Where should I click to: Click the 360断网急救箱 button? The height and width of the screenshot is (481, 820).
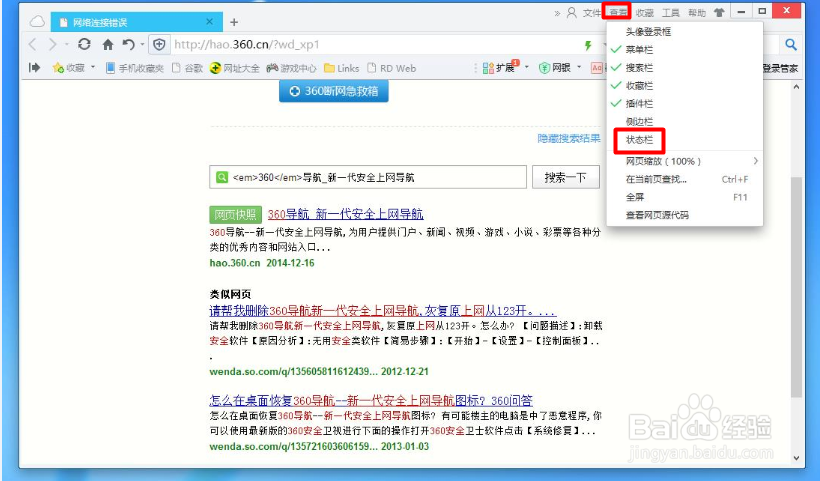click(x=334, y=91)
